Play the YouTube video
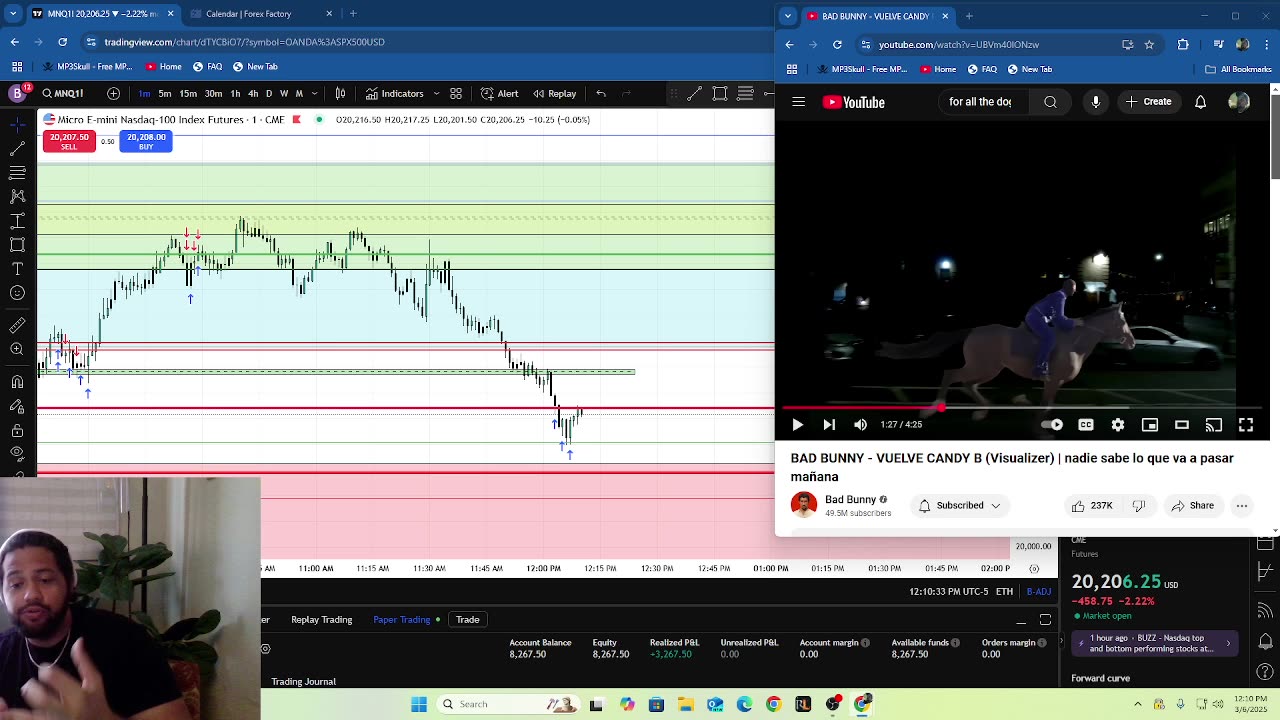 tap(797, 425)
